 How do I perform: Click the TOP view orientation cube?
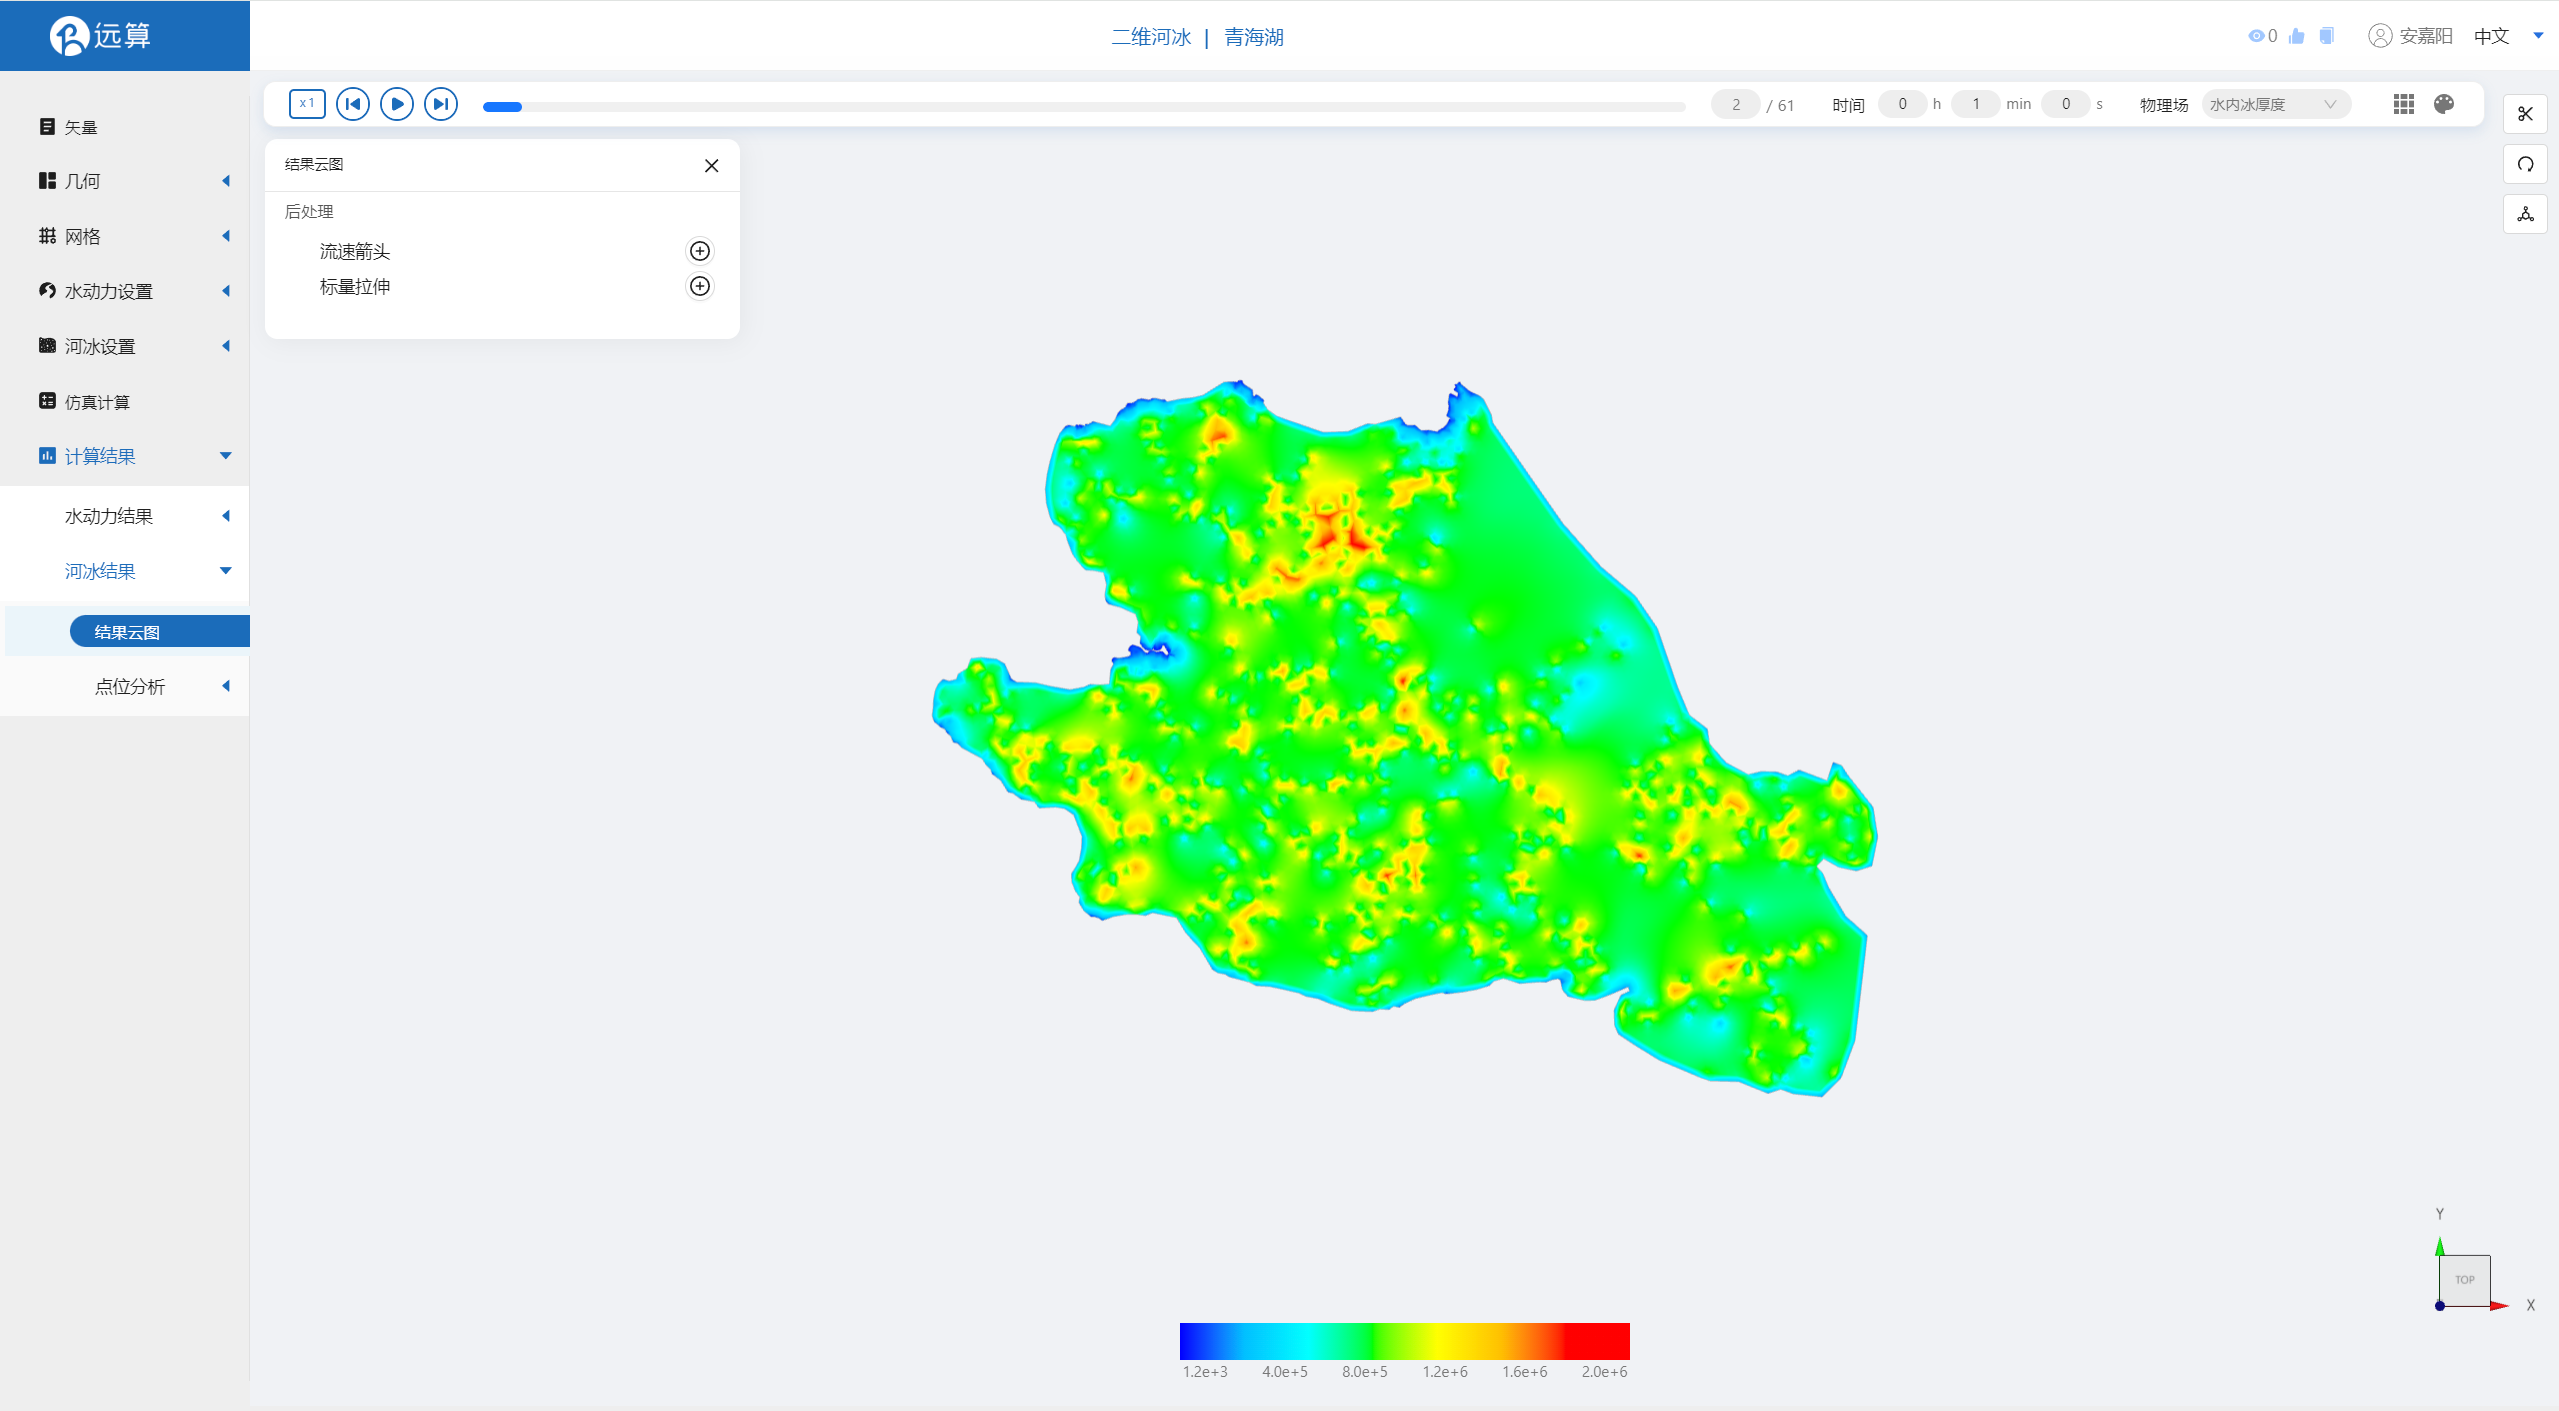click(2464, 1280)
